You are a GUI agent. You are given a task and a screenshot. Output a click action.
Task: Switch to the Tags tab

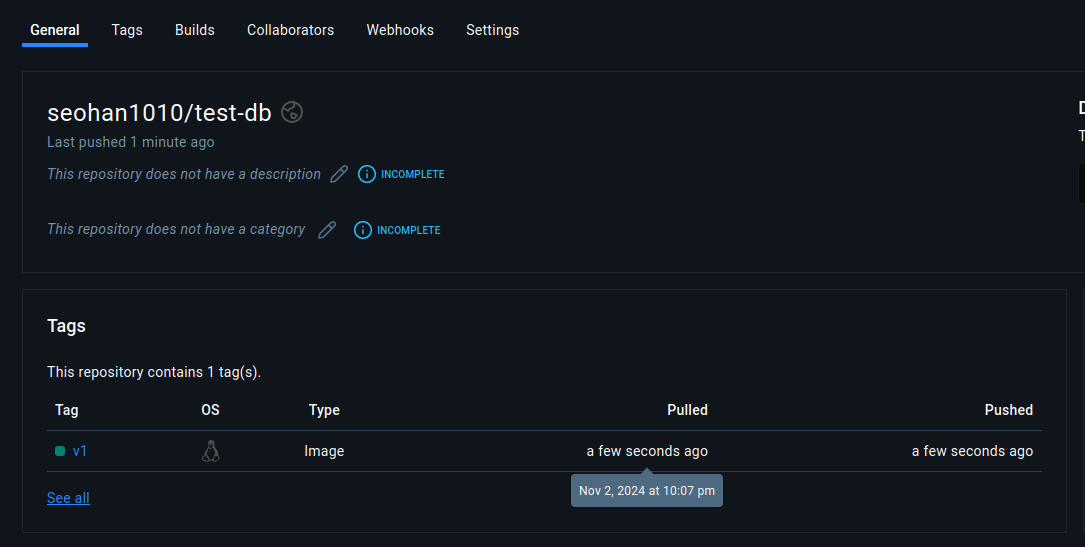pos(127,30)
